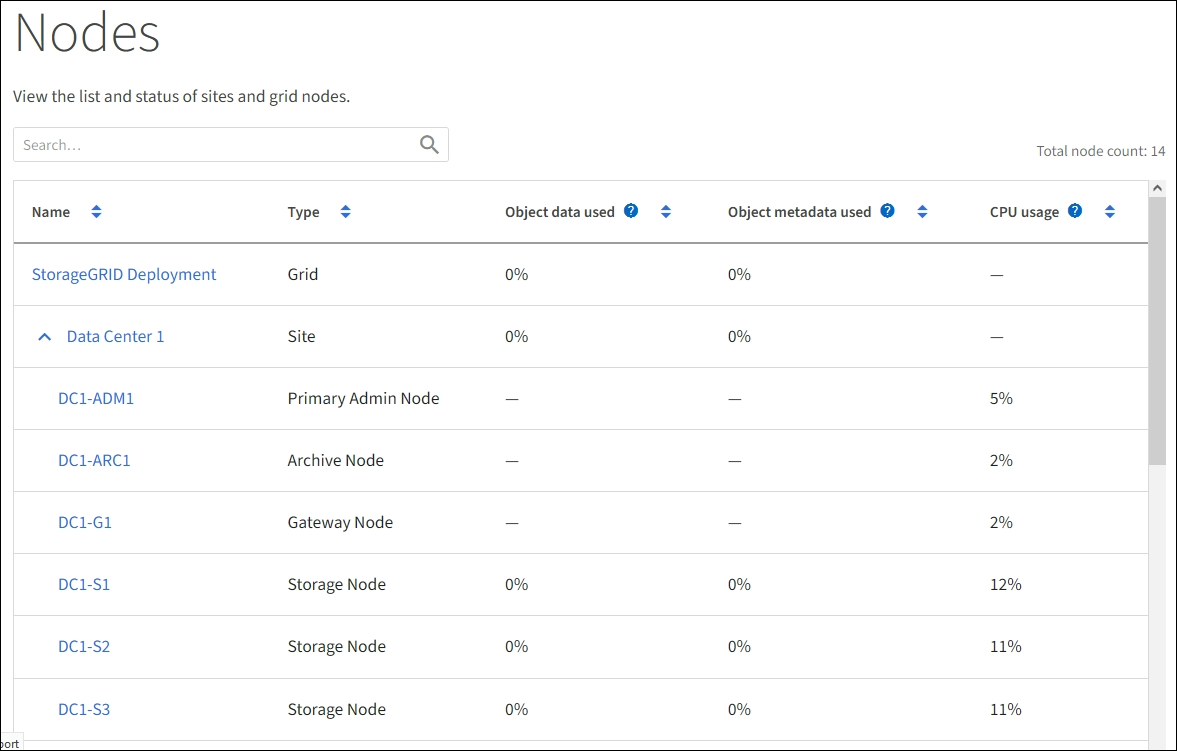Open the DC1-G1 gateway node
Viewport: 1177px width, 751px height.
click(85, 522)
